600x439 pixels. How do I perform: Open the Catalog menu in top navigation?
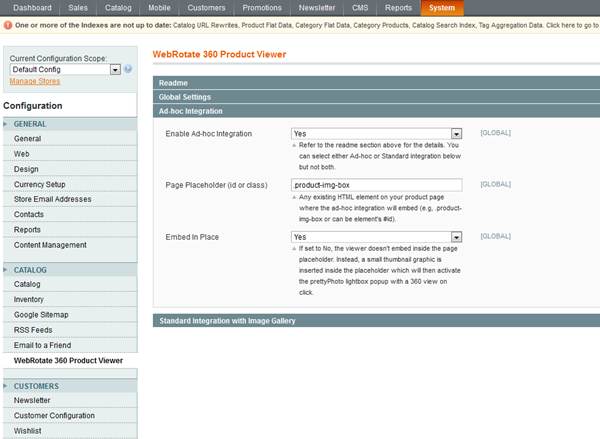pyautogui.click(x=115, y=8)
